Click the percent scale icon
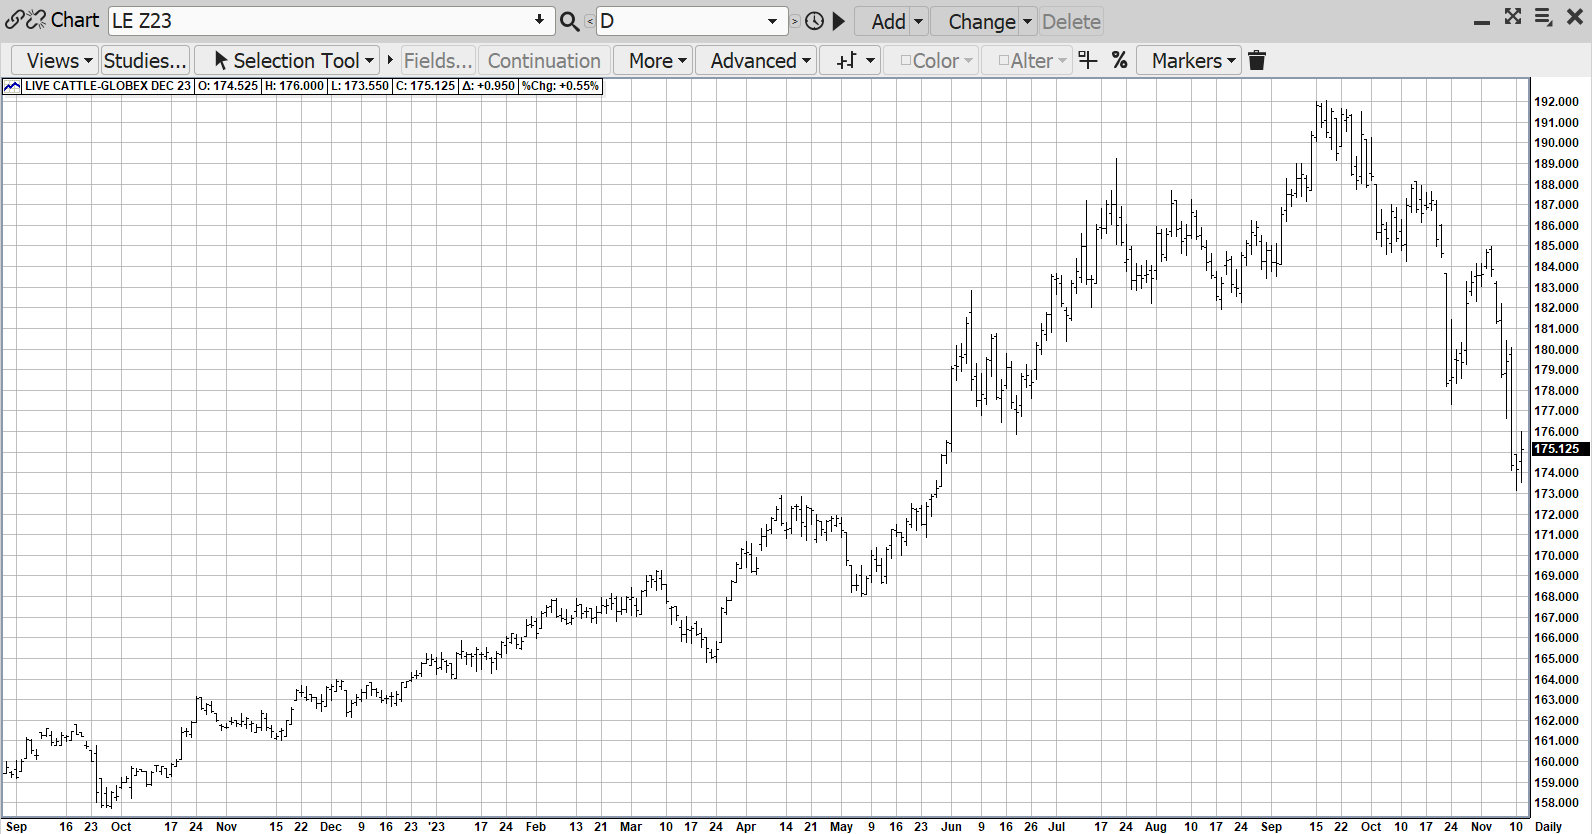 pos(1120,60)
